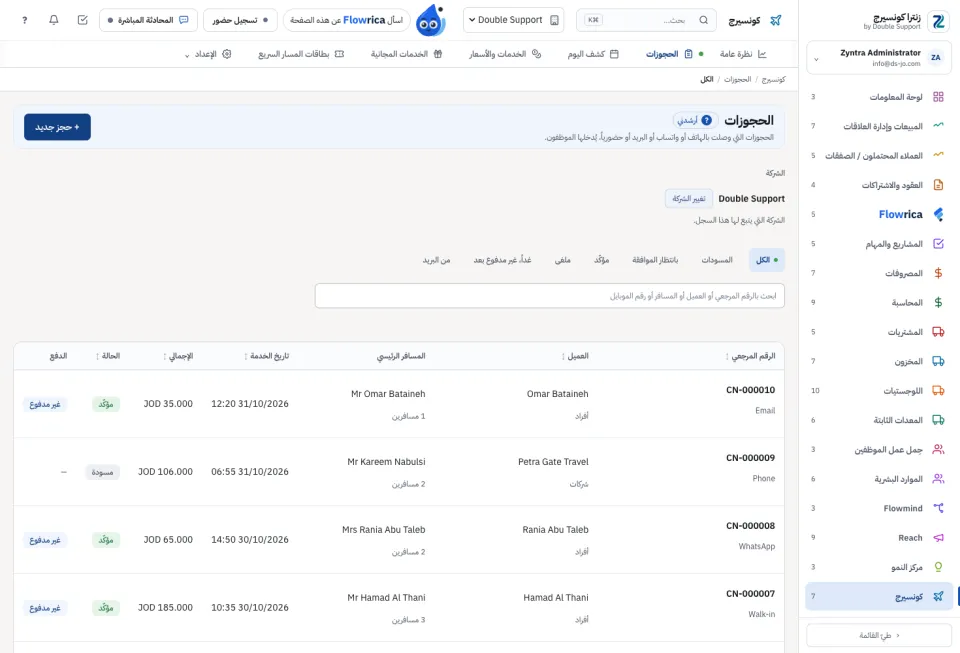960x653 pixels.
Task: Select the المسودات filter tab
Action: click(x=716, y=260)
